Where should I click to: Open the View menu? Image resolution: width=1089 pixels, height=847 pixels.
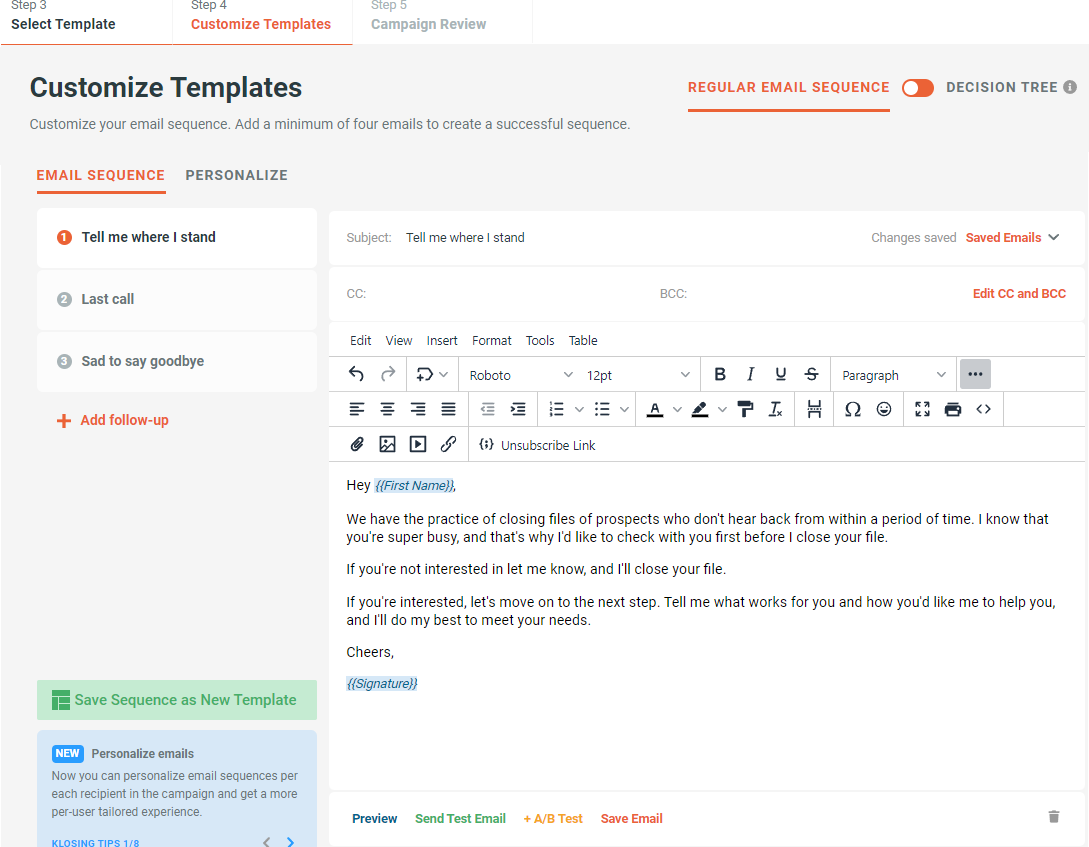[399, 341]
